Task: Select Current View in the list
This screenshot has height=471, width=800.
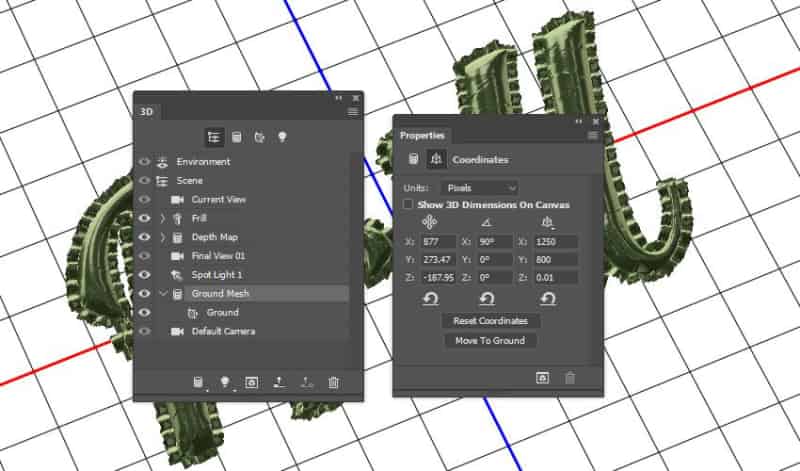Action: click(x=218, y=200)
